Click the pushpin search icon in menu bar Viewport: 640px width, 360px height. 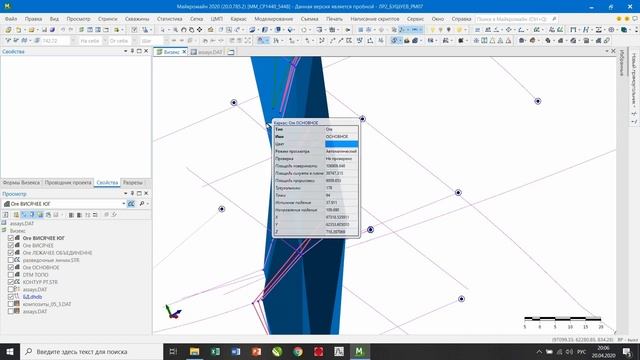554,19
